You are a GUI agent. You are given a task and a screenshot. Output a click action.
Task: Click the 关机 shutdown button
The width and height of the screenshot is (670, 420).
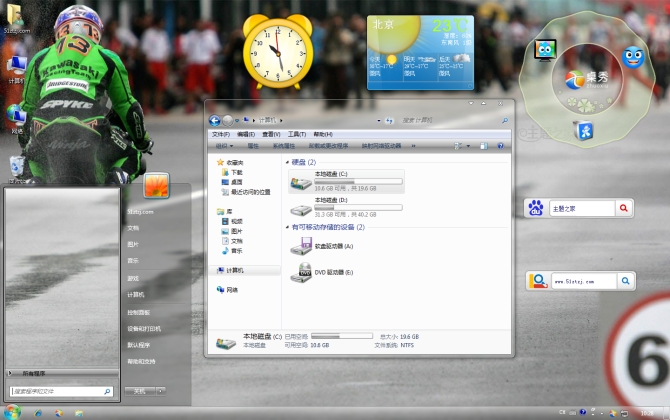140,391
